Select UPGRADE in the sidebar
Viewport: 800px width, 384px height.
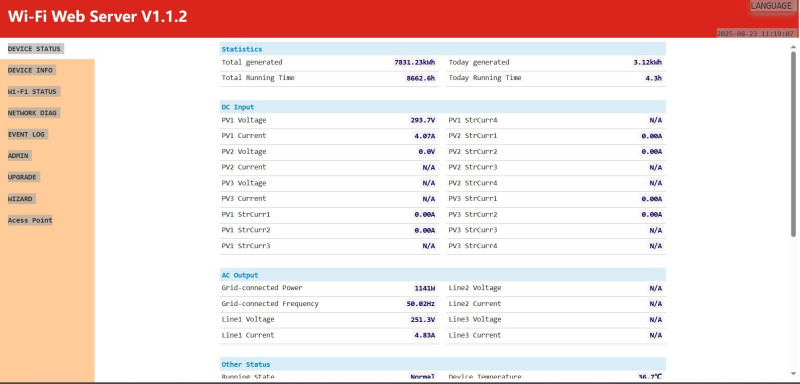pos(22,177)
